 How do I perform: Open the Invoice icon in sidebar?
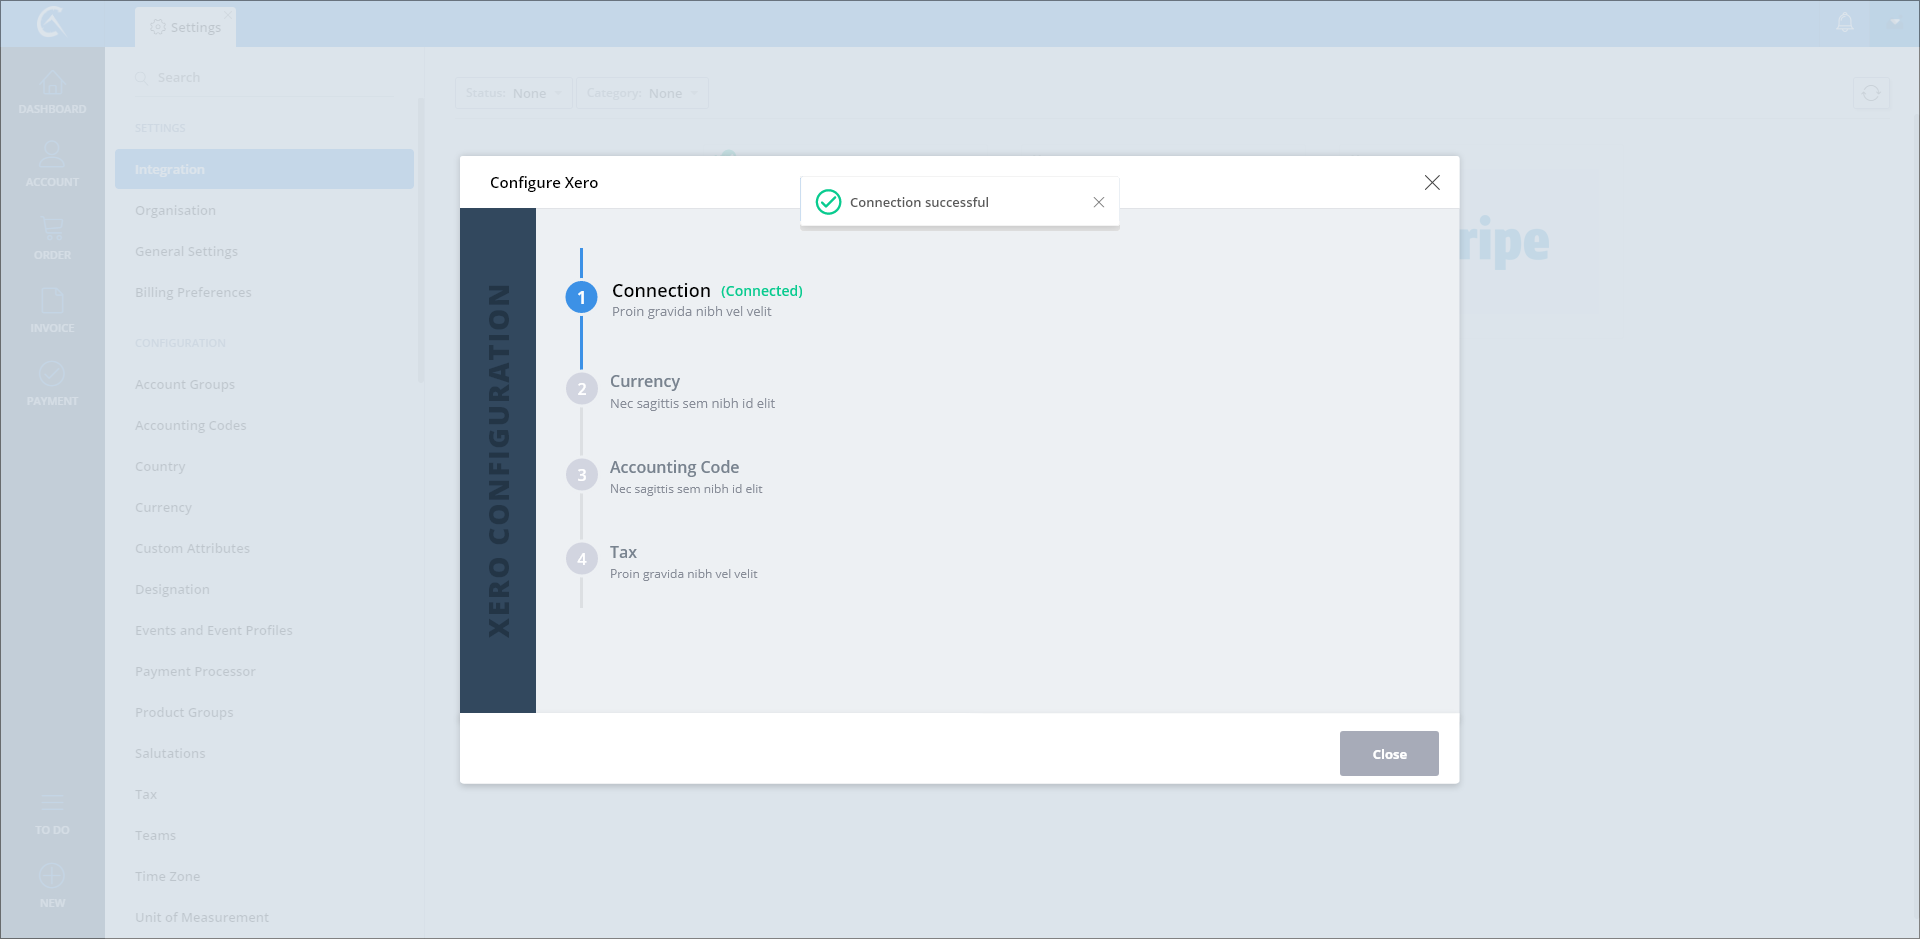(52, 302)
